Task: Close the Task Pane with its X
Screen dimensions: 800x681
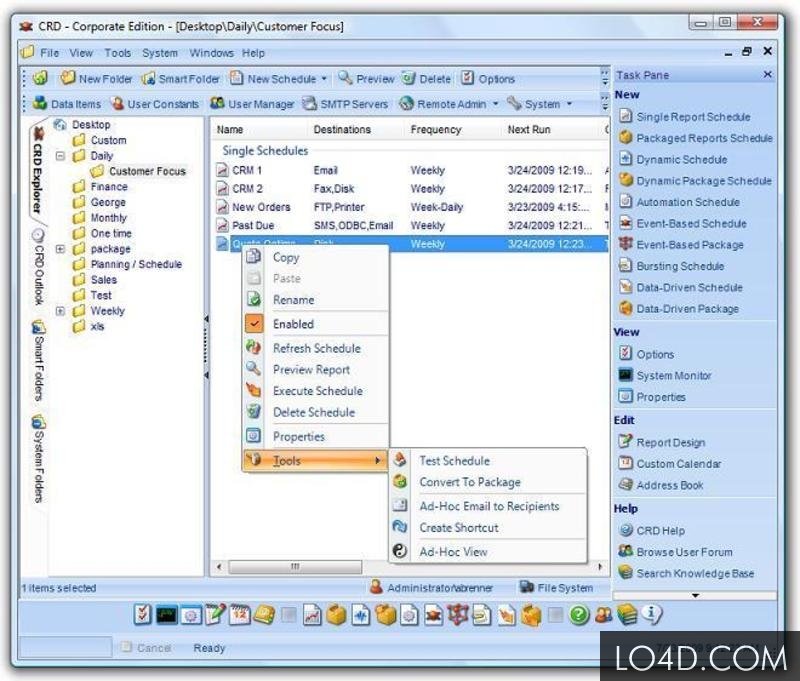Action: click(767, 74)
